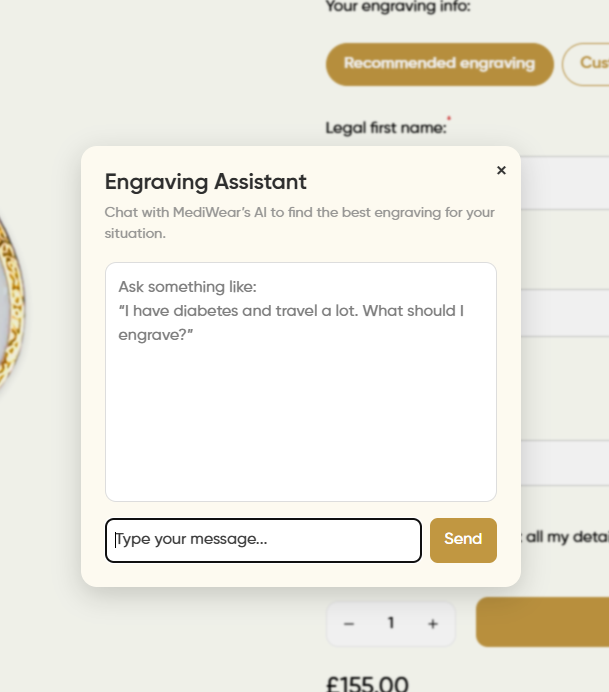The width and height of the screenshot is (609, 692).
Task: Focus the 'Type your message...' field
Action: click(x=263, y=540)
